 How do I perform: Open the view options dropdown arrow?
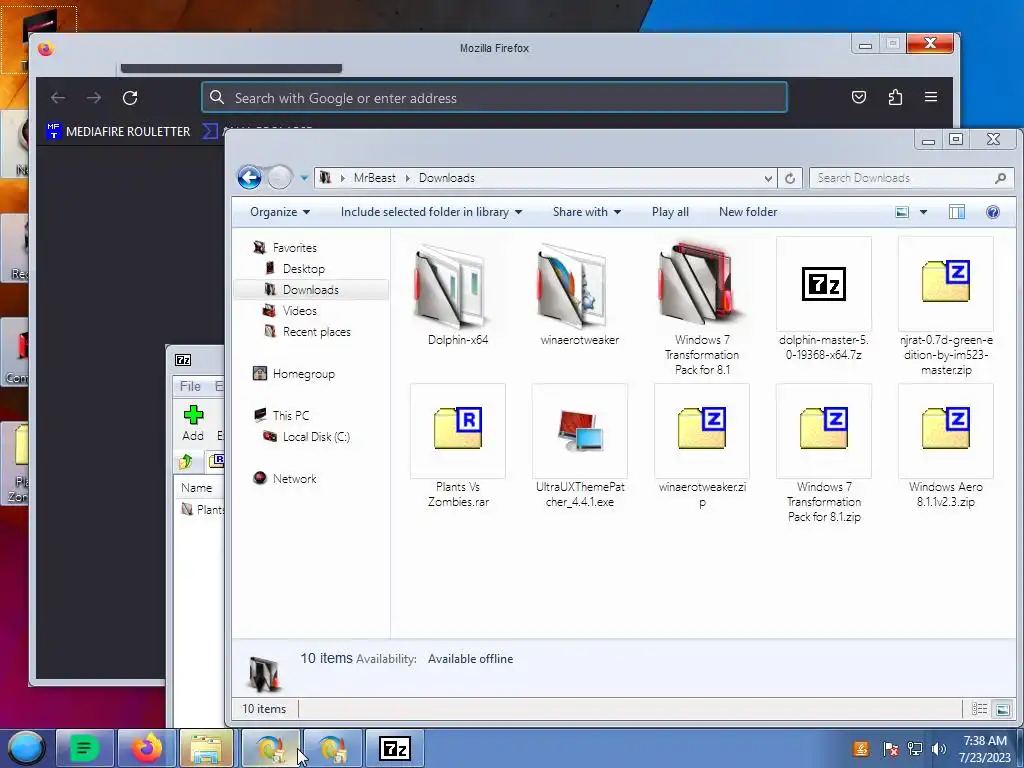pyautogui.click(x=923, y=212)
